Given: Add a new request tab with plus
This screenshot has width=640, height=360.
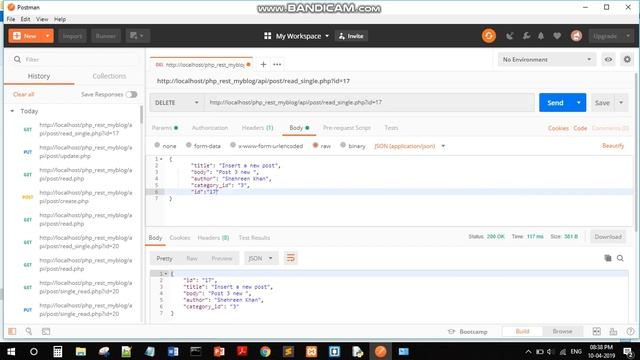Looking at the screenshot, I should click(x=263, y=64).
